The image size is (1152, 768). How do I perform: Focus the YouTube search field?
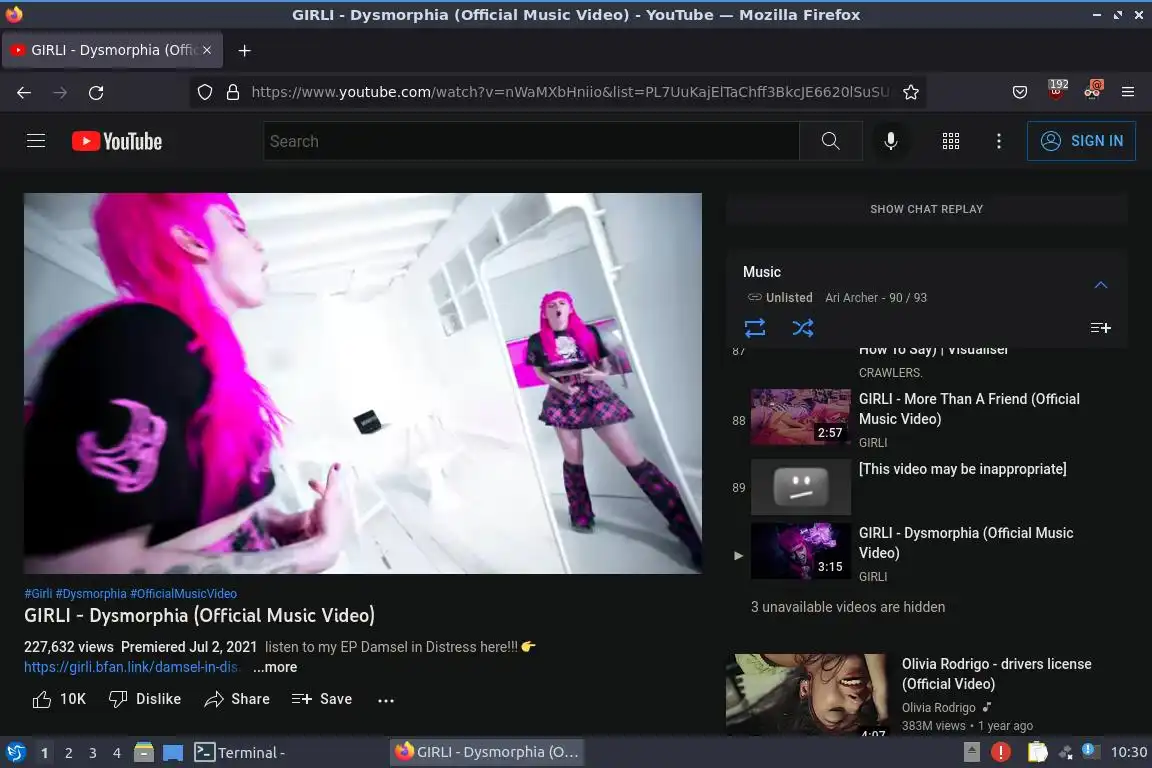[x=531, y=141]
